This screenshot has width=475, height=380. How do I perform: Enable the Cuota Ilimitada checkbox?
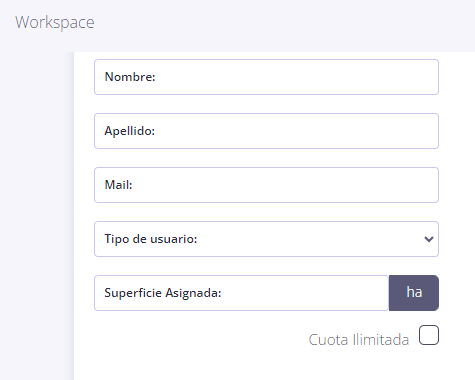429,335
